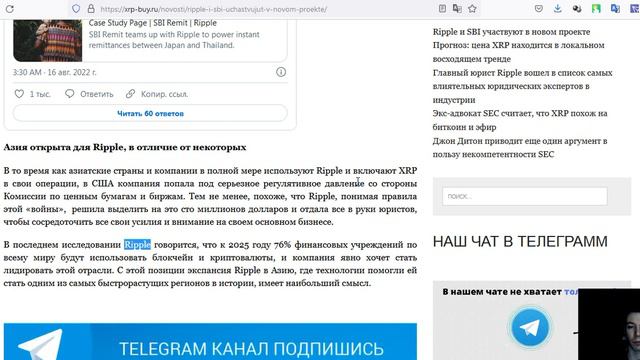Open link Экс-адвокат SEC считает, что XRP похож
The image size is (640, 360).
tap(520, 120)
